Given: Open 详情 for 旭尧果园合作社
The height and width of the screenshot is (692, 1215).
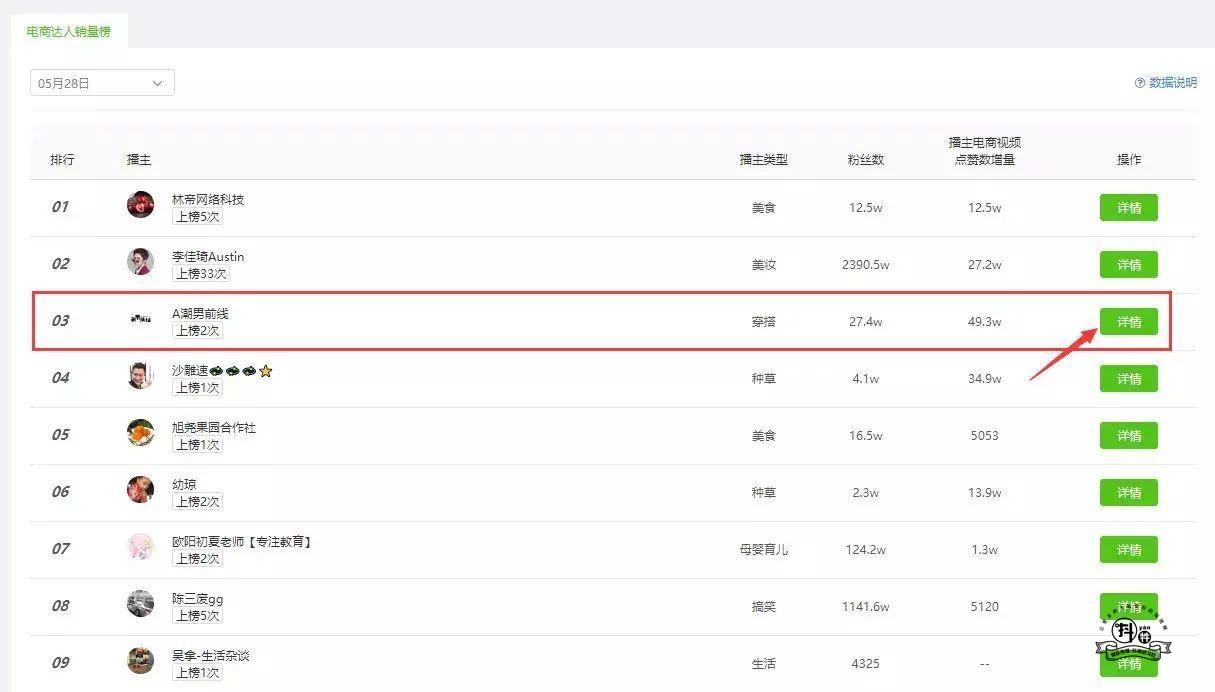Looking at the screenshot, I should pyautogui.click(x=1128, y=436).
